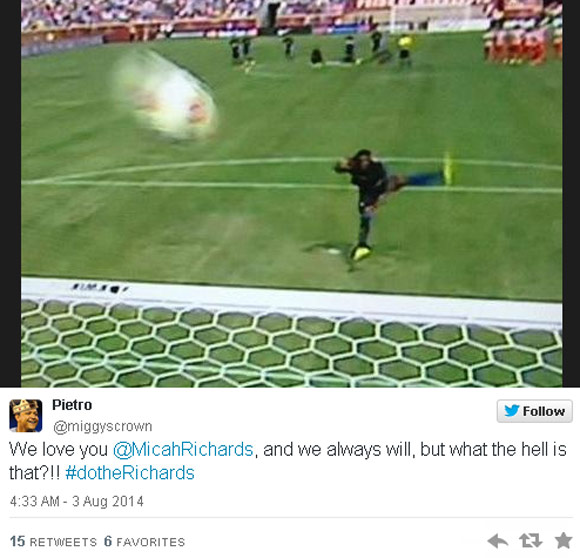The height and width of the screenshot is (558, 580).
Task: Favorite the tweet with the star icon
Action: point(563,540)
